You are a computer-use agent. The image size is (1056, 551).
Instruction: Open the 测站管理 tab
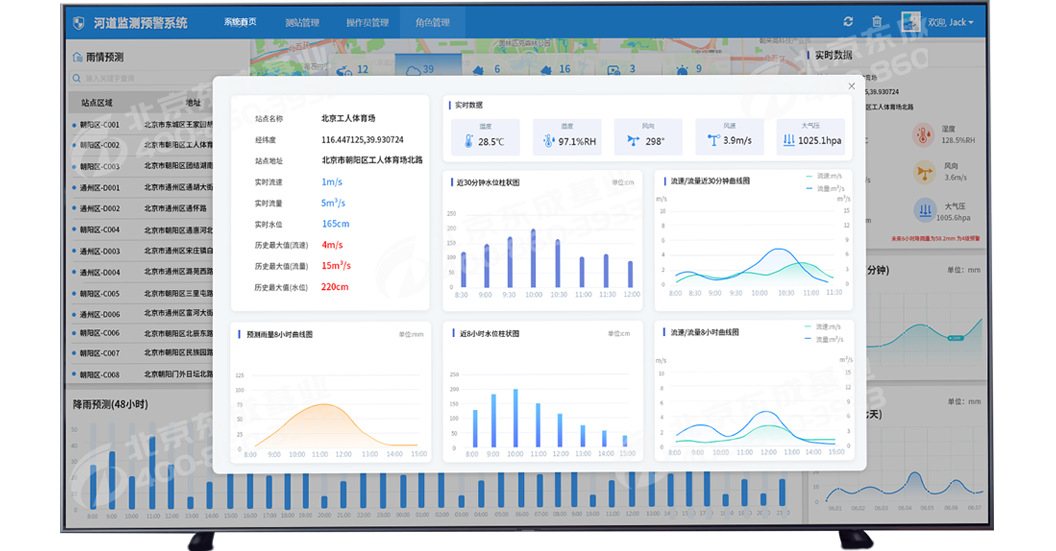301,22
